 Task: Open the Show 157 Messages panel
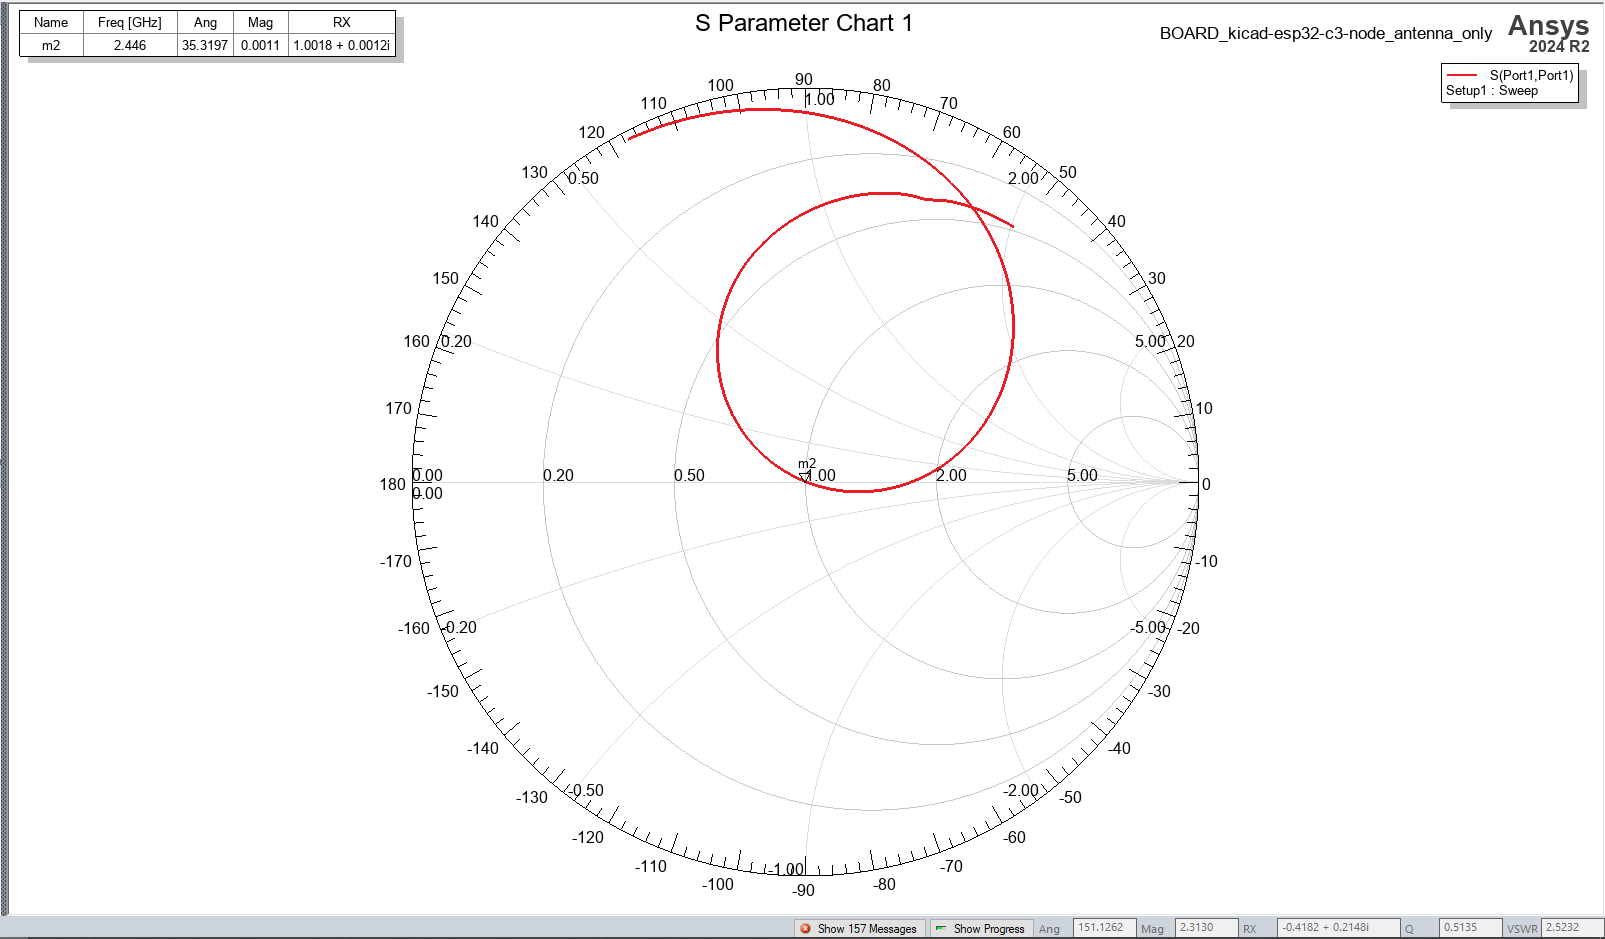tap(866, 928)
